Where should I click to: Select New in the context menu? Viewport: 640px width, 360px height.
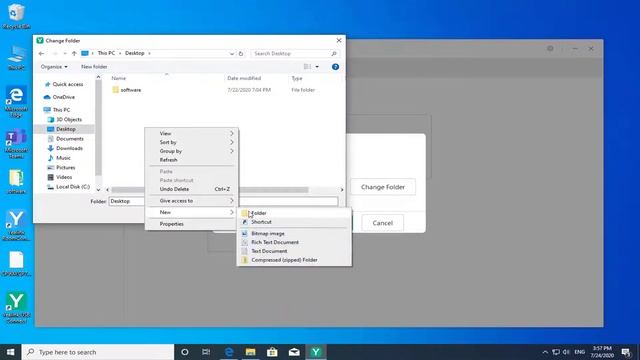coord(191,212)
